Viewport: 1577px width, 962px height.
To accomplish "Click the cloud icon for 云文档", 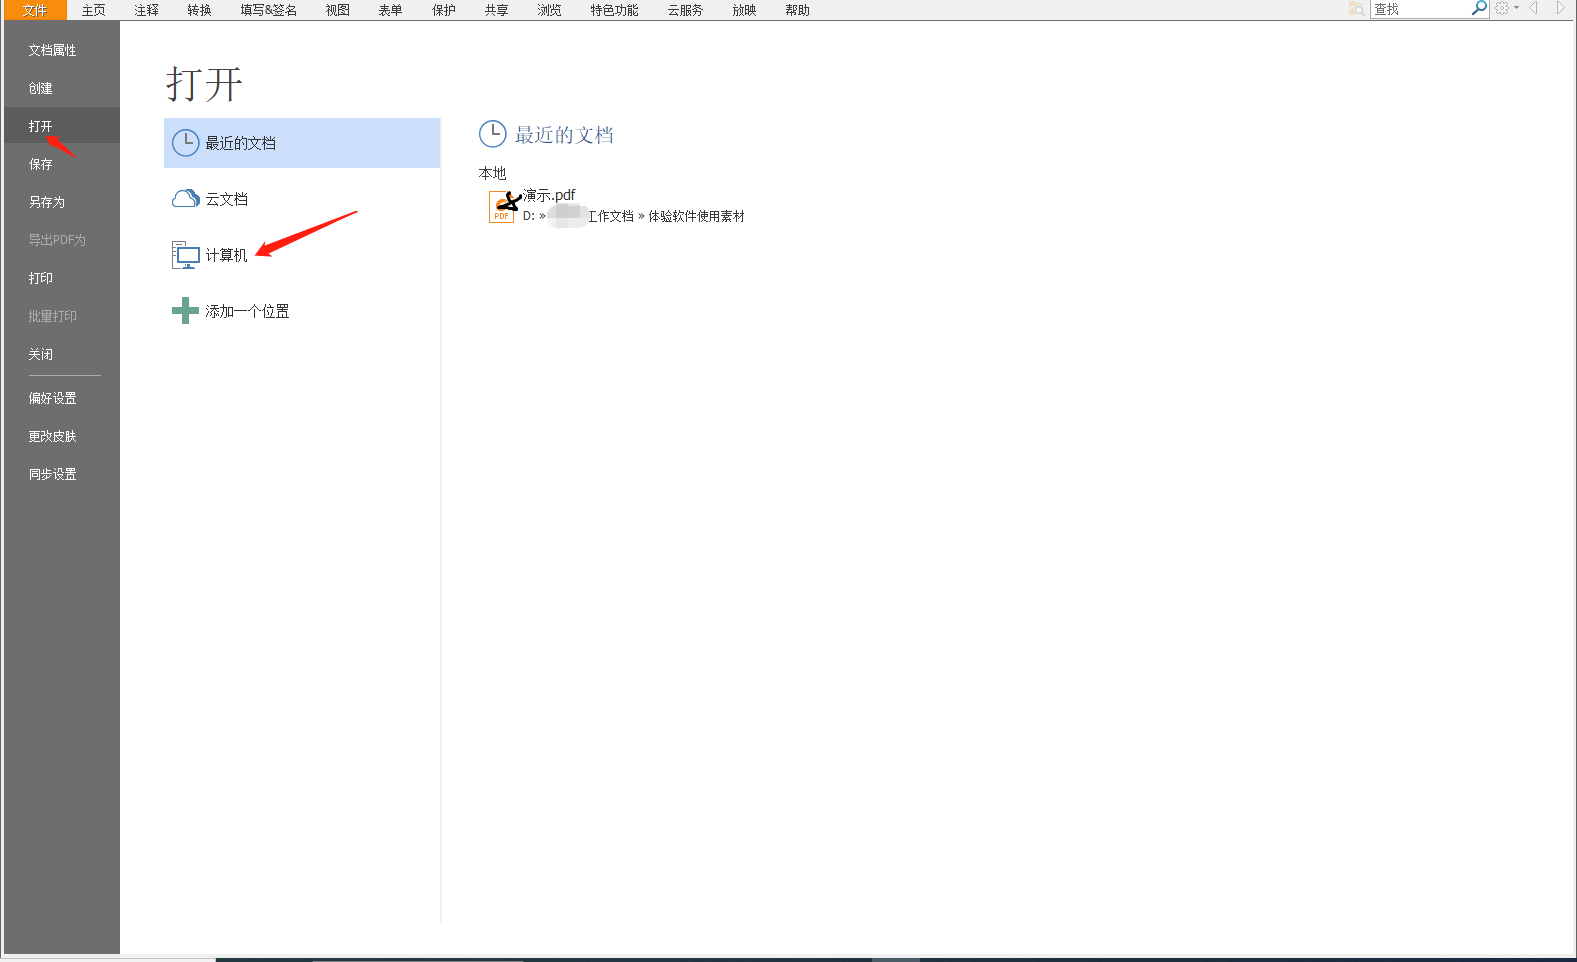I will pos(185,199).
